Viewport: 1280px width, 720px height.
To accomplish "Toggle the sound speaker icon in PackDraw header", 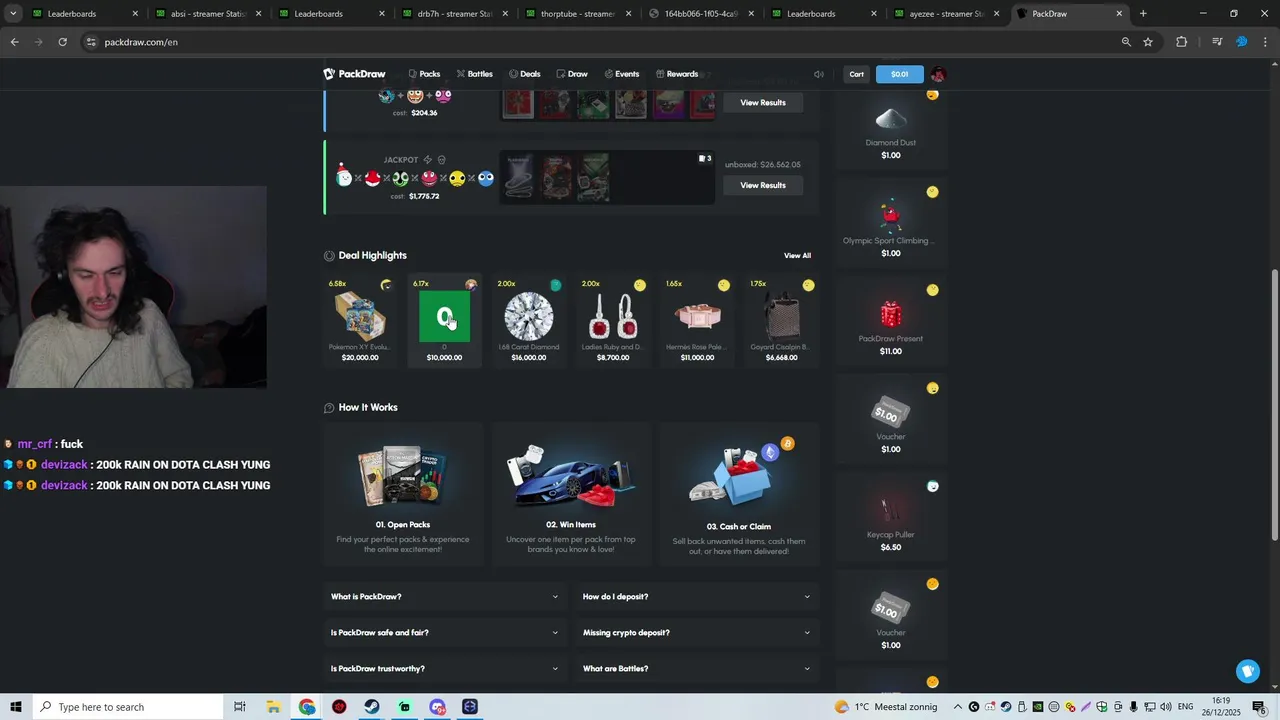I will [819, 74].
